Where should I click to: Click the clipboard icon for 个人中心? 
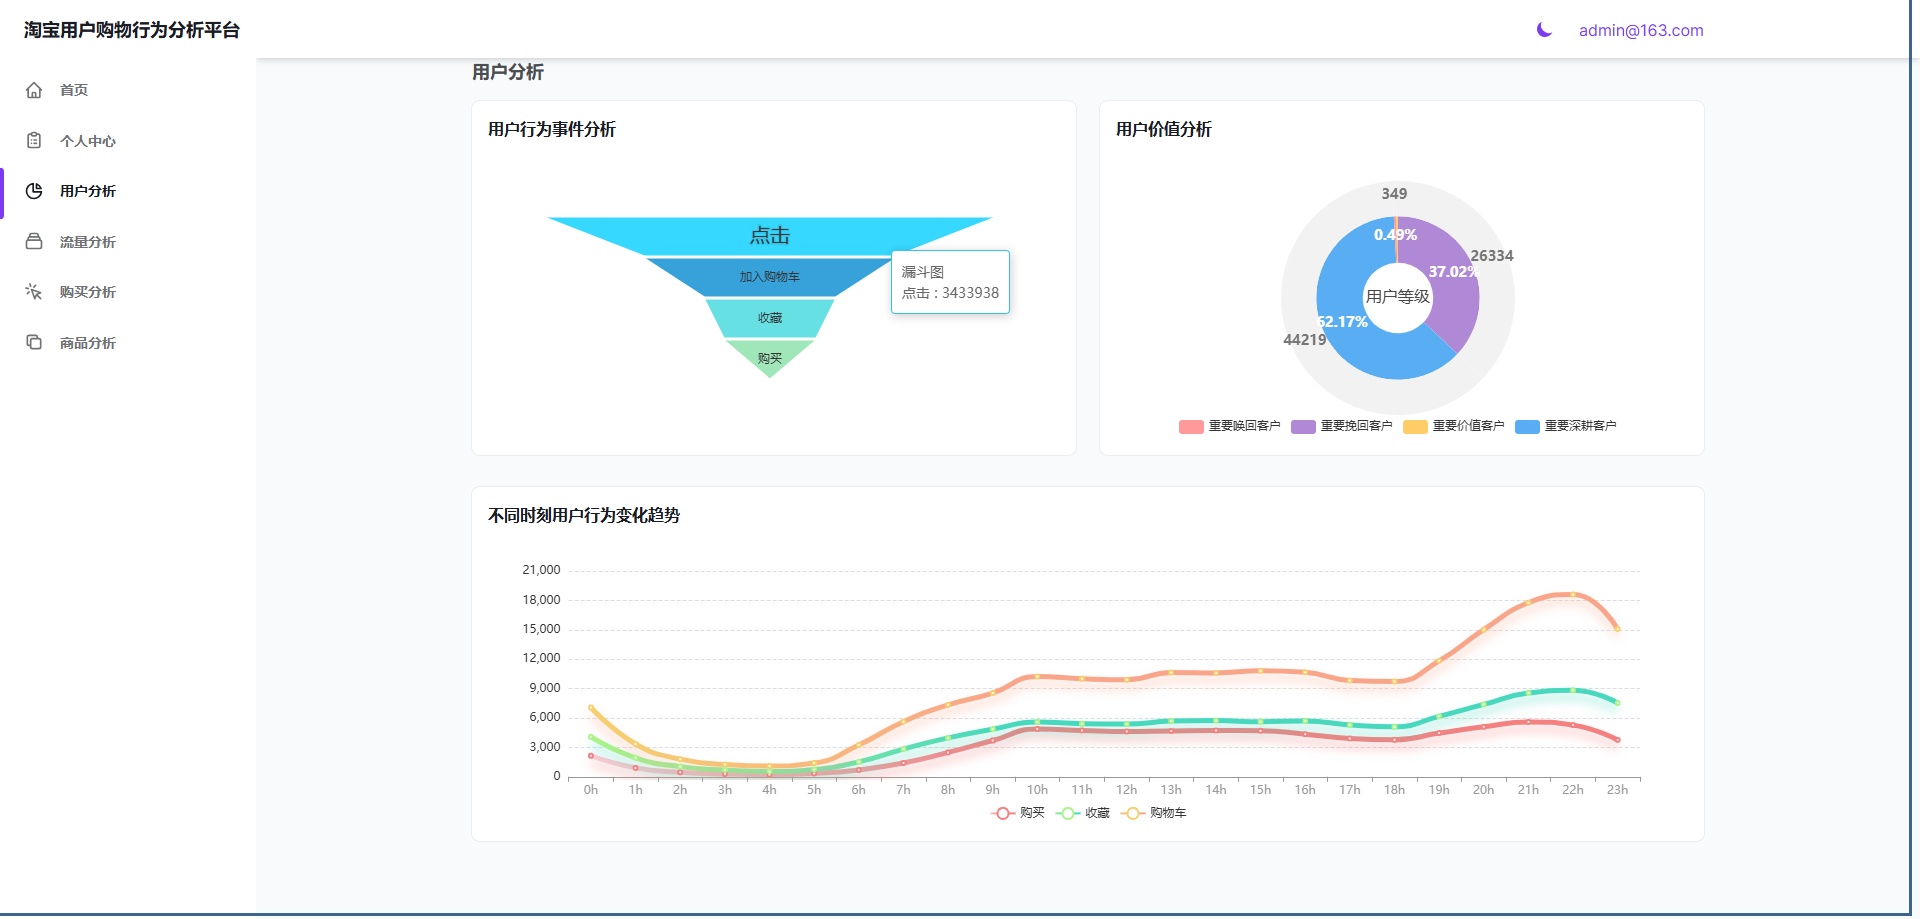pyautogui.click(x=34, y=141)
